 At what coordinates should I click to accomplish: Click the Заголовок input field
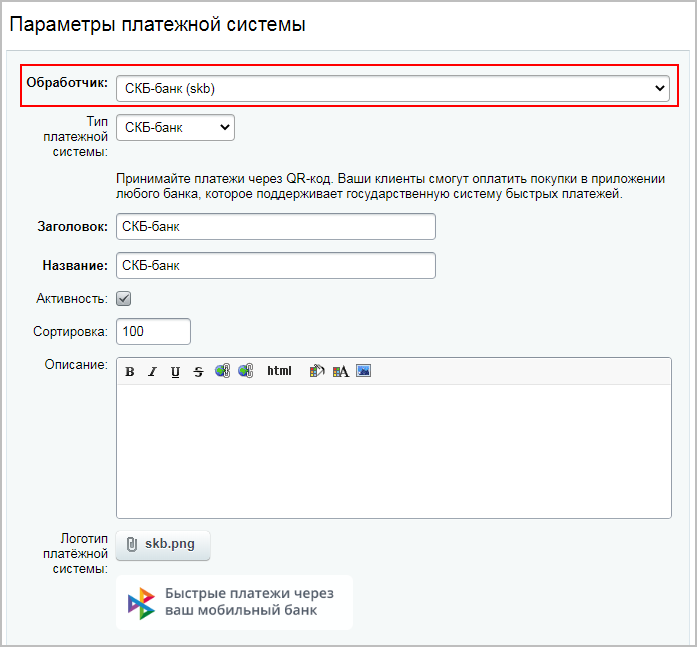(276, 227)
